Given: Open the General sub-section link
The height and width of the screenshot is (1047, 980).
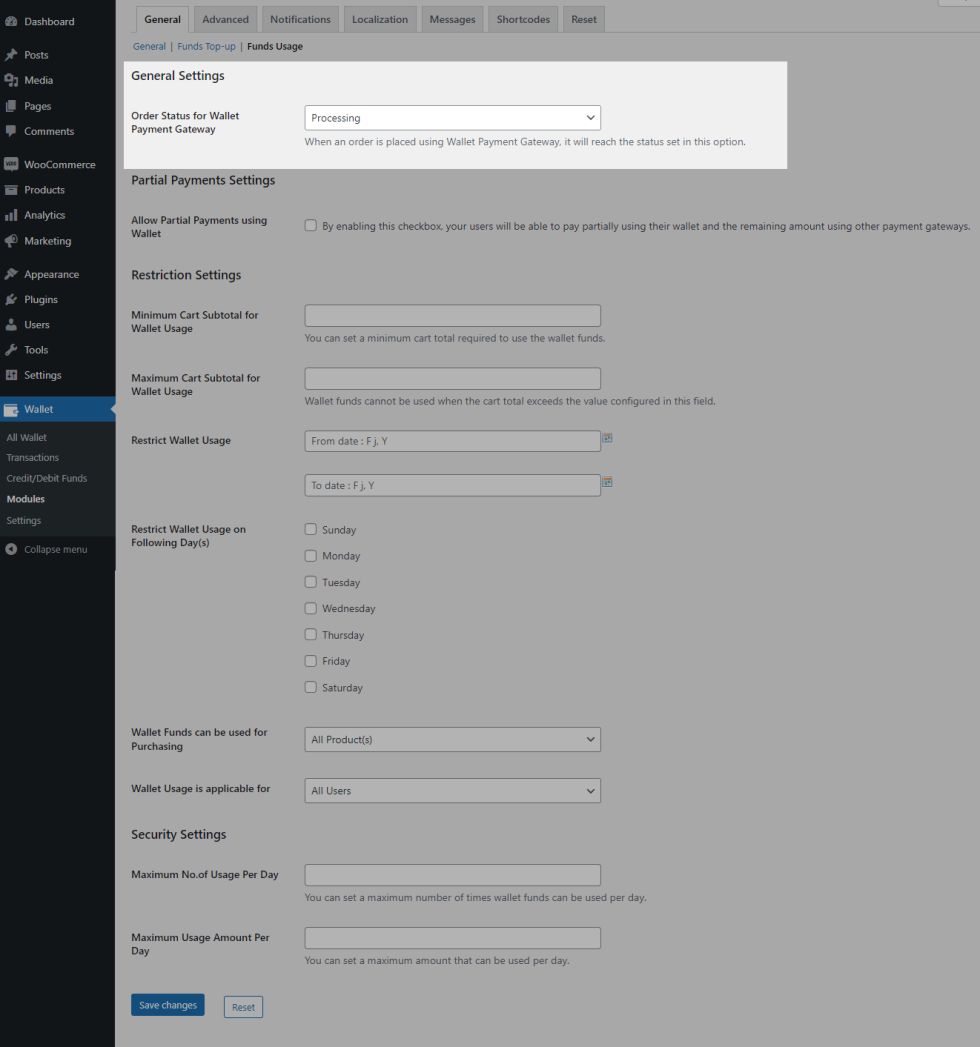Looking at the screenshot, I should 149,46.
